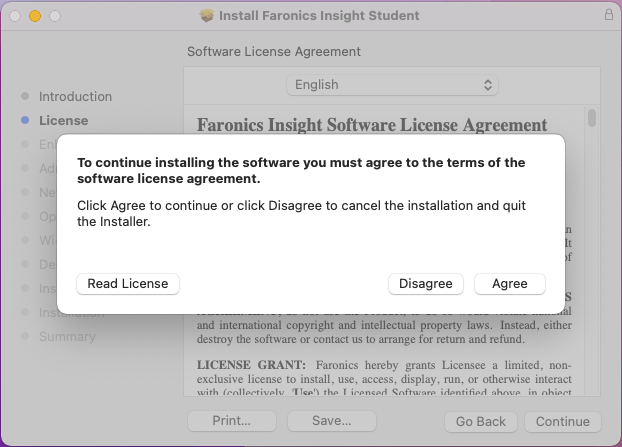Click the Agree button in the dialog
Viewport: 622px width, 447px height.
click(509, 284)
